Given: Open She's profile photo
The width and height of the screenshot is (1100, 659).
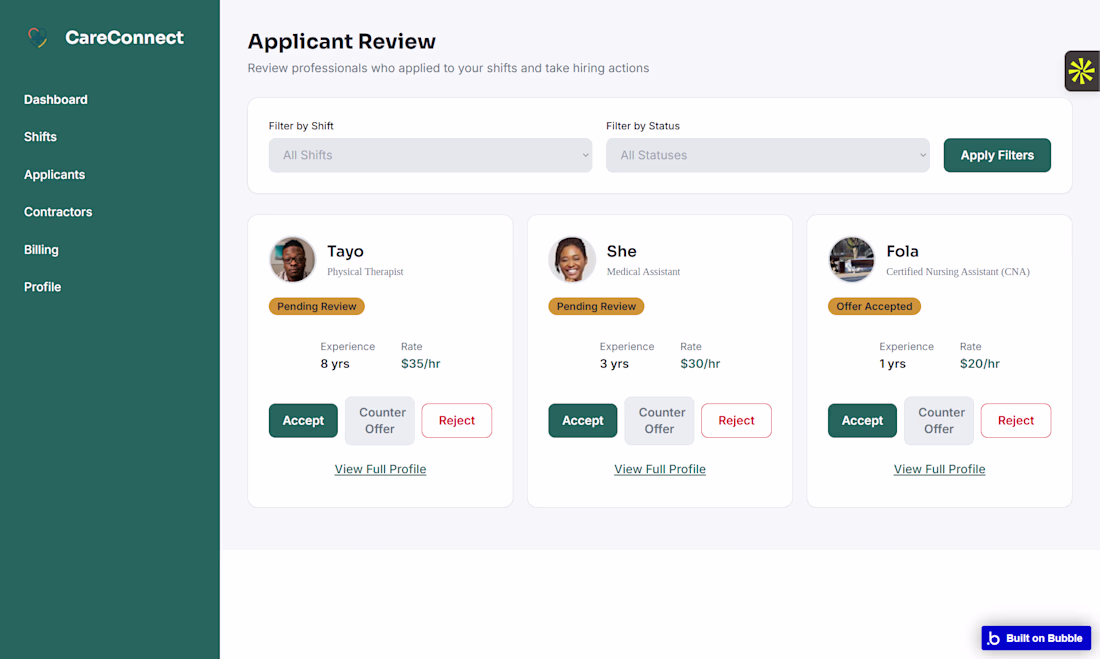Looking at the screenshot, I should pos(572,259).
